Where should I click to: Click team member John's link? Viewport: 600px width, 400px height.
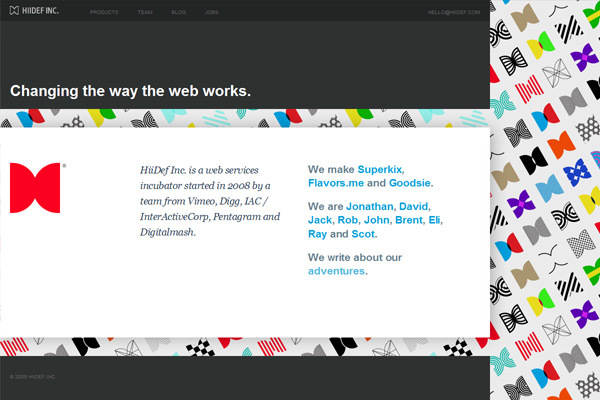coord(377,220)
